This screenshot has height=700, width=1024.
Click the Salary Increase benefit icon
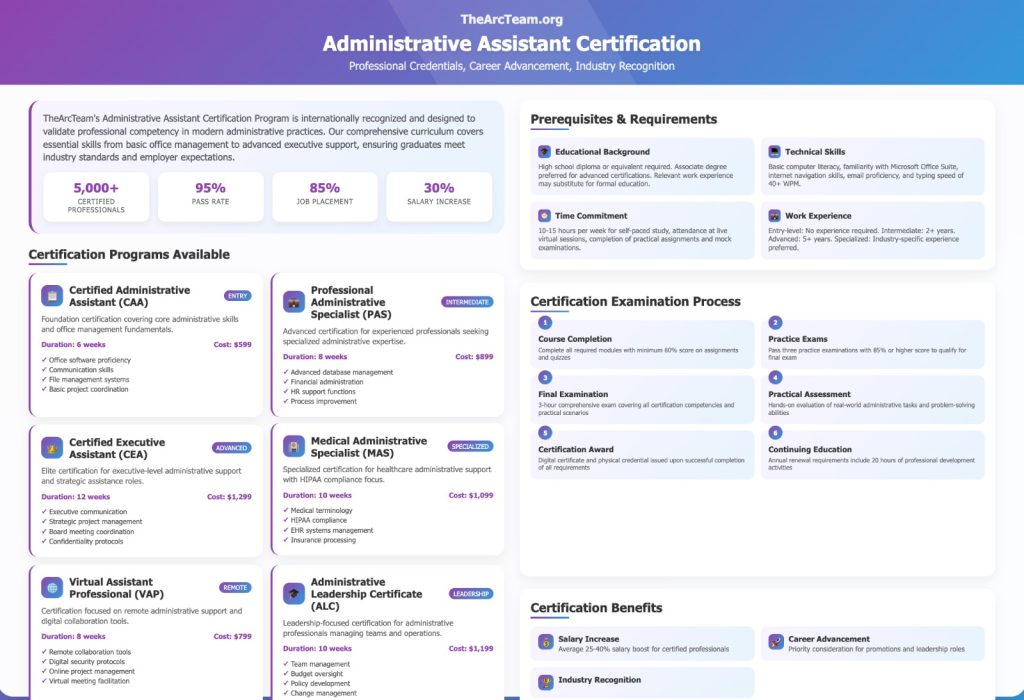(x=546, y=641)
